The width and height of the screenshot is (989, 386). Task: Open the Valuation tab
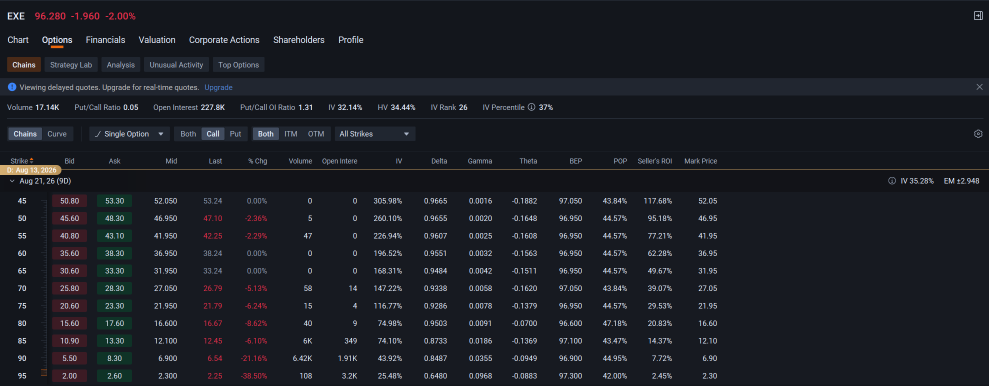pyautogui.click(x=157, y=40)
